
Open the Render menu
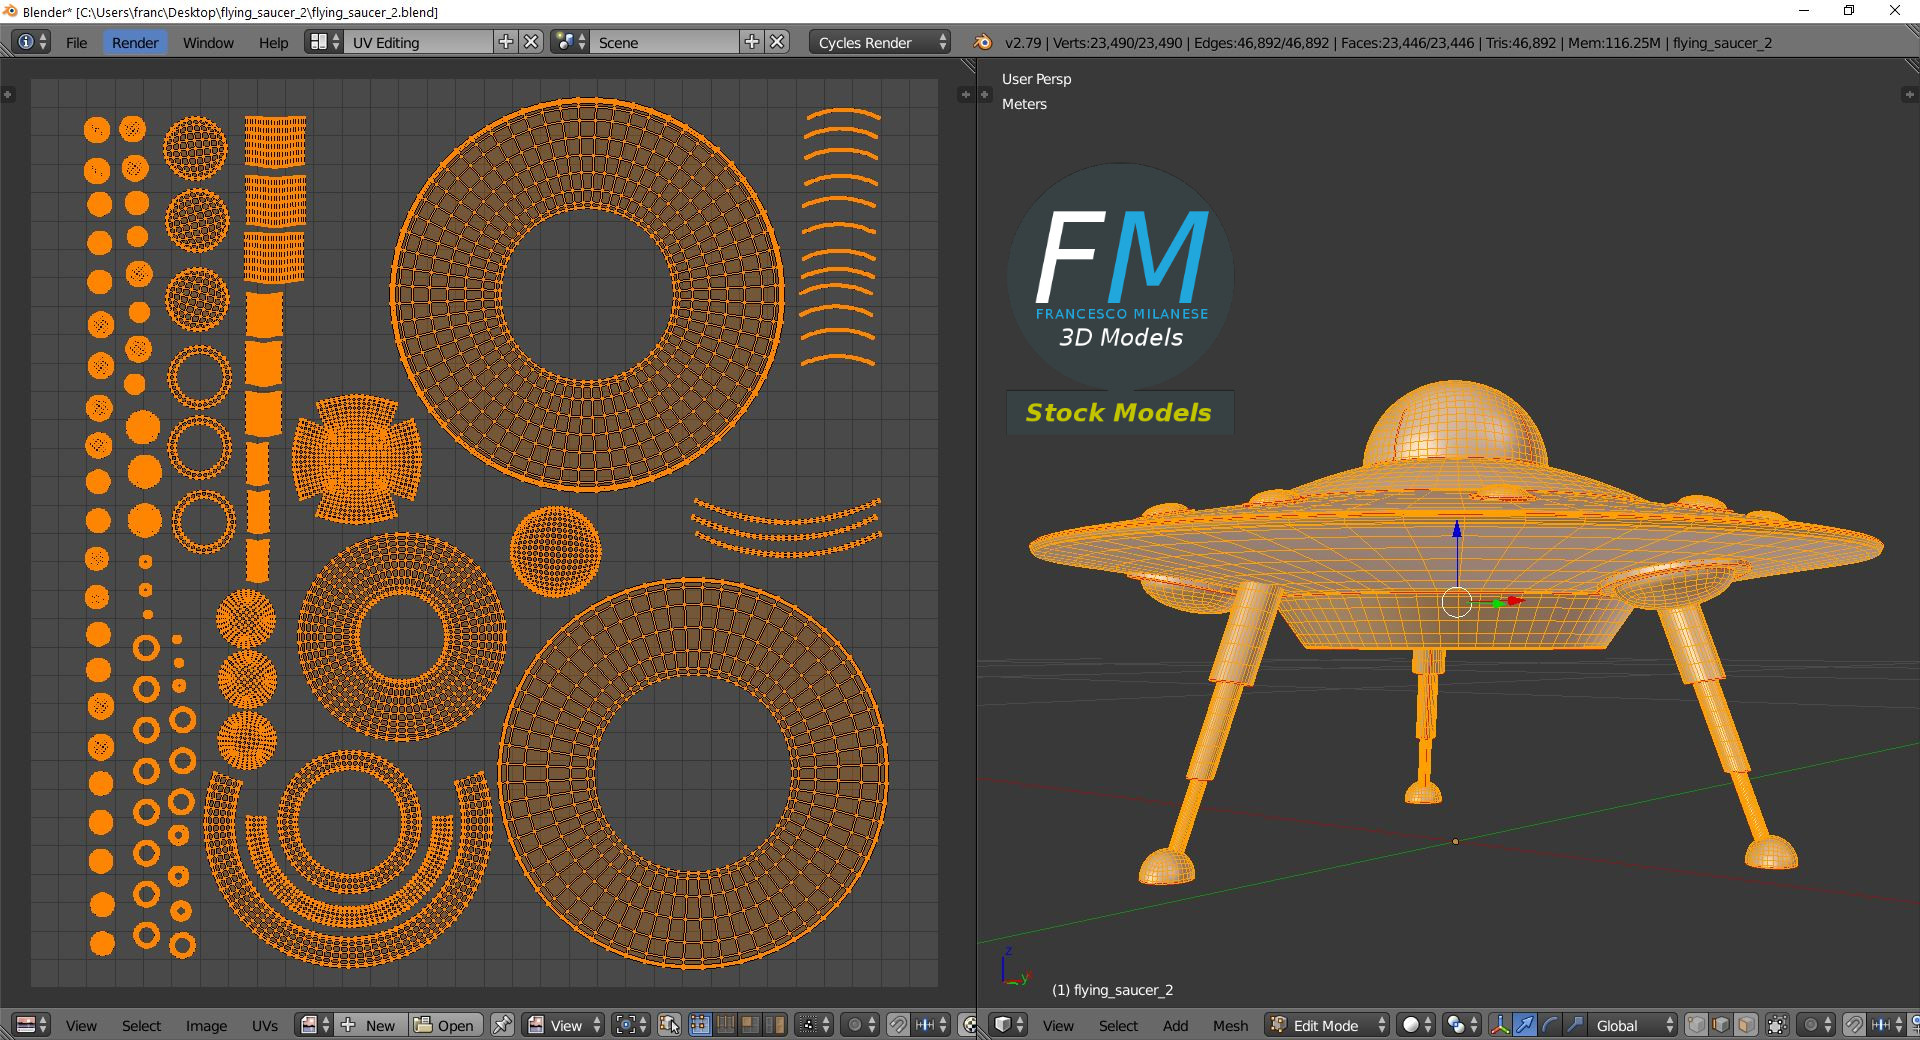[135, 42]
